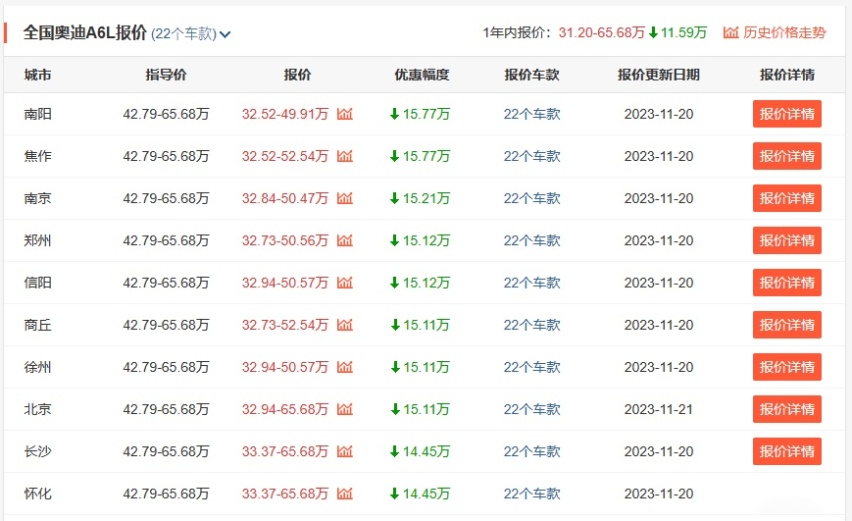Select city name 怀化
Image resolution: width=852 pixels, height=521 pixels.
point(37,494)
